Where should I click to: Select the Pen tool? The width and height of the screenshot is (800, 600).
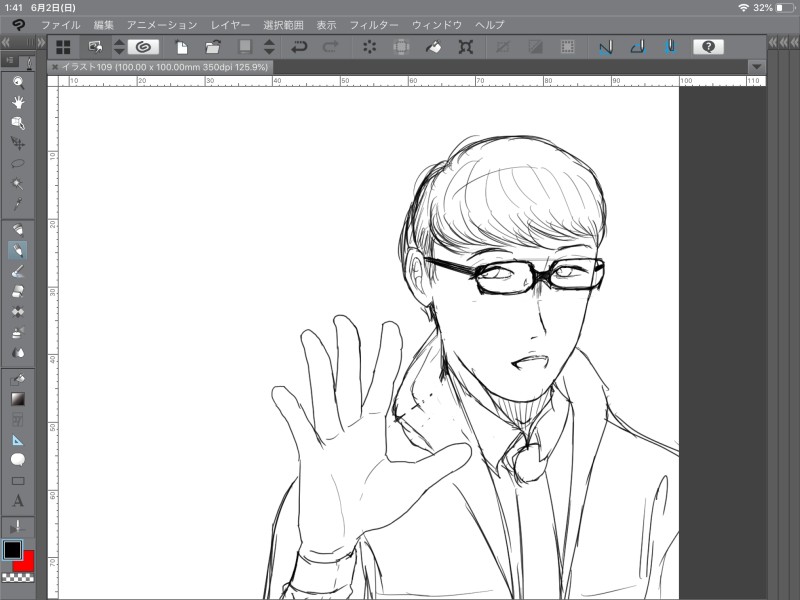coord(18,230)
